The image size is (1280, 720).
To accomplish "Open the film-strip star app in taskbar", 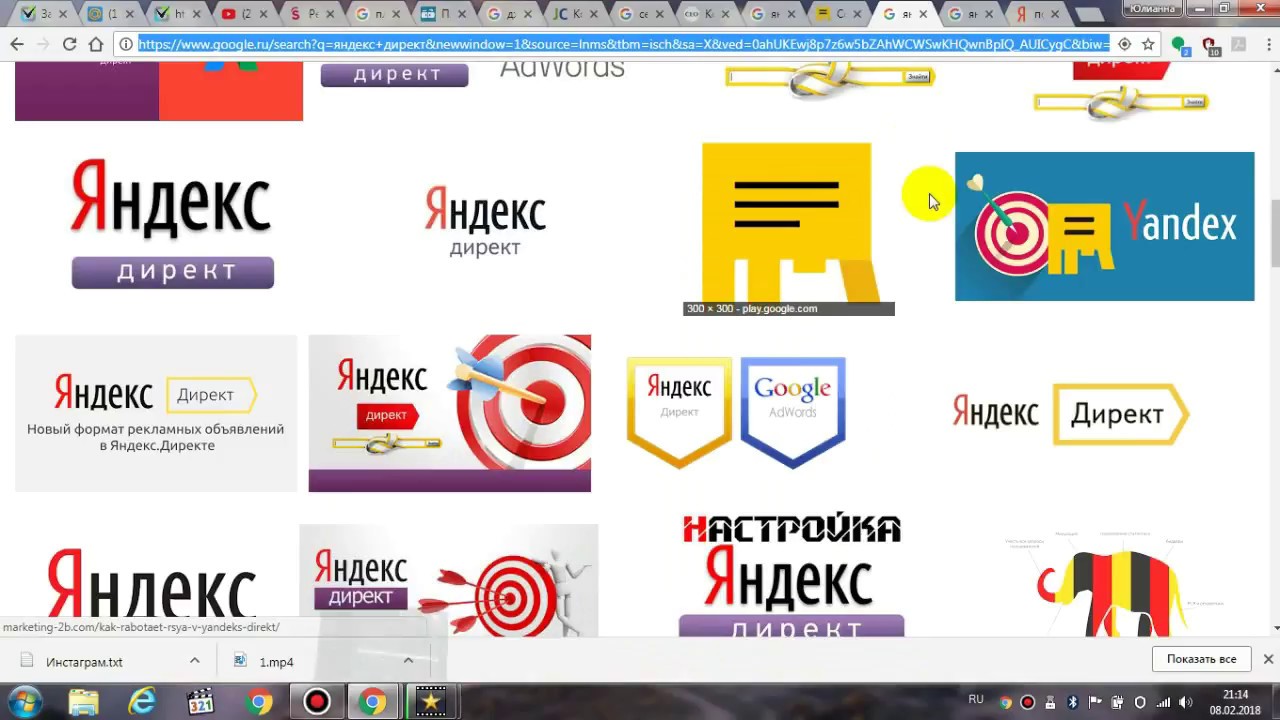I will tap(431, 702).
